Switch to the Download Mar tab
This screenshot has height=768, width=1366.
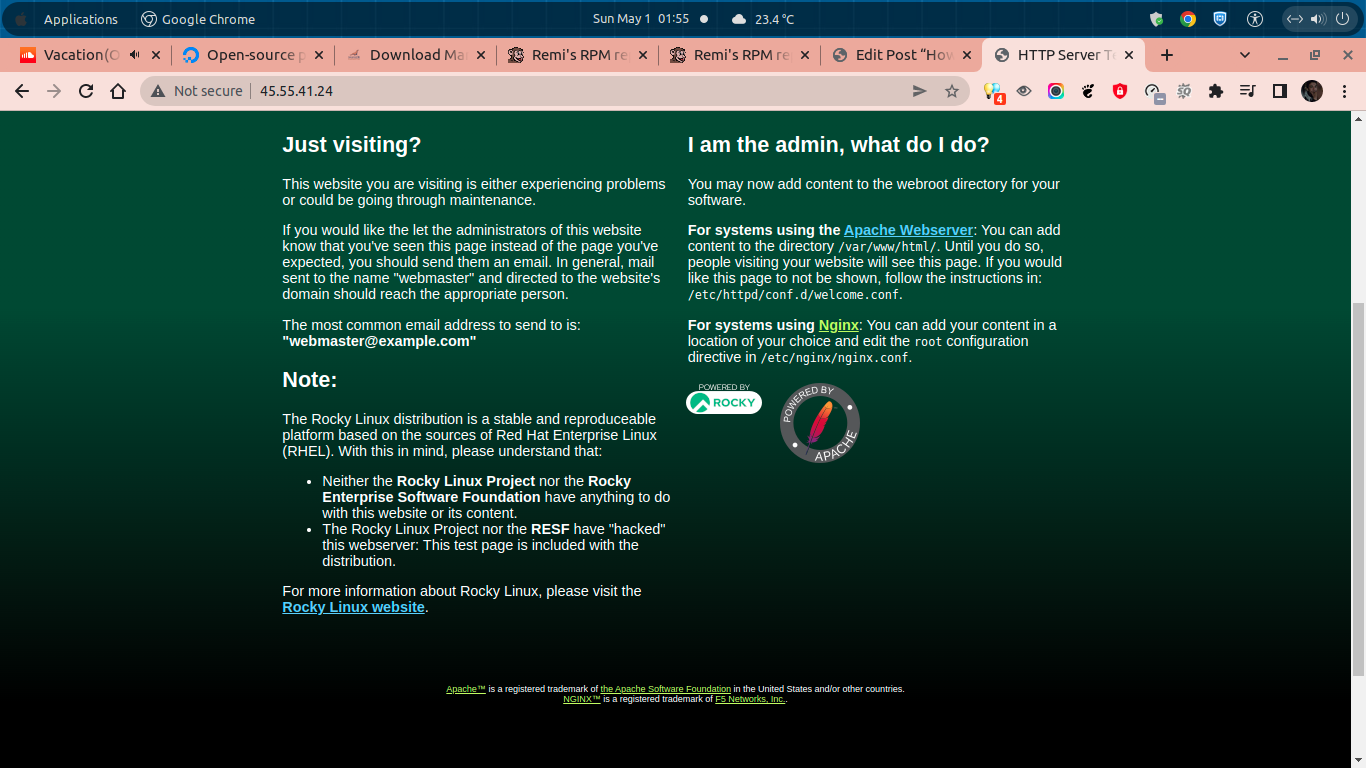point(415,55)
